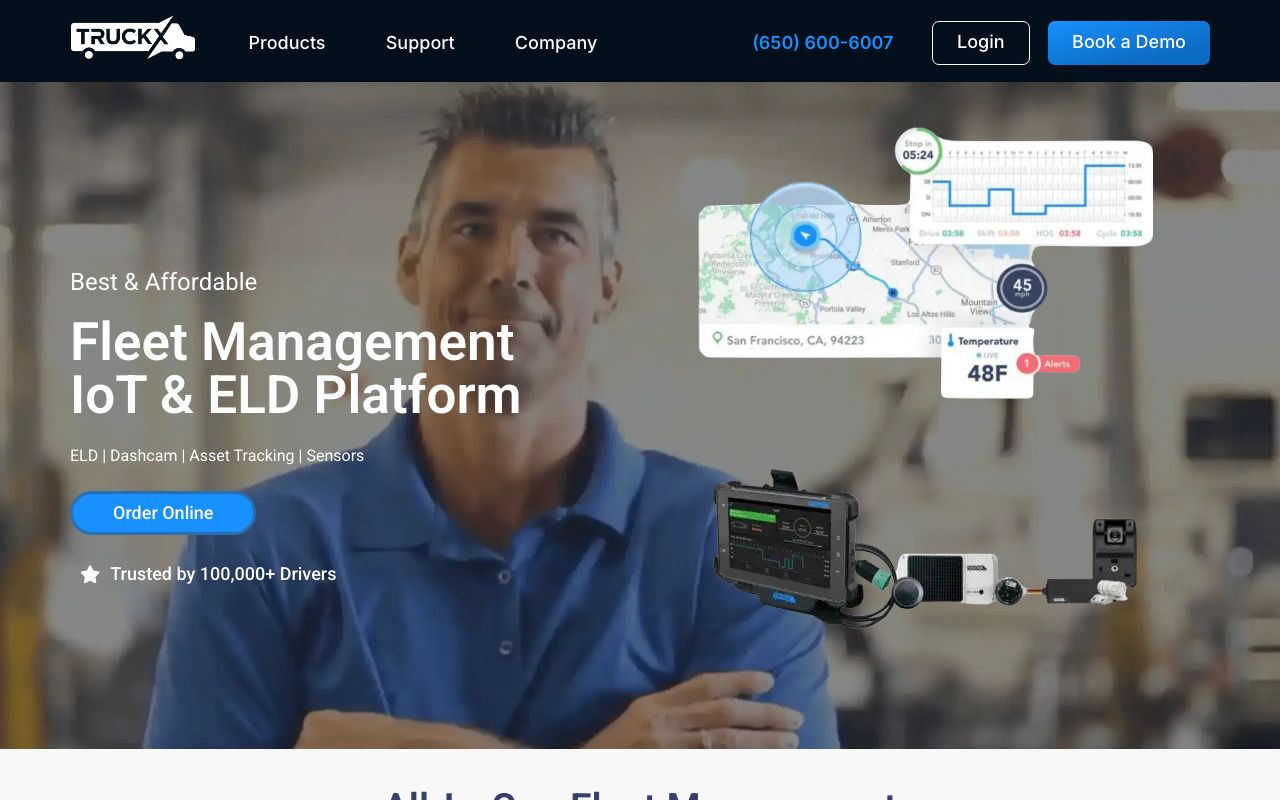The image size is (1280, 800).
Task: Click the Order Online button
Action: click(163, 513)
